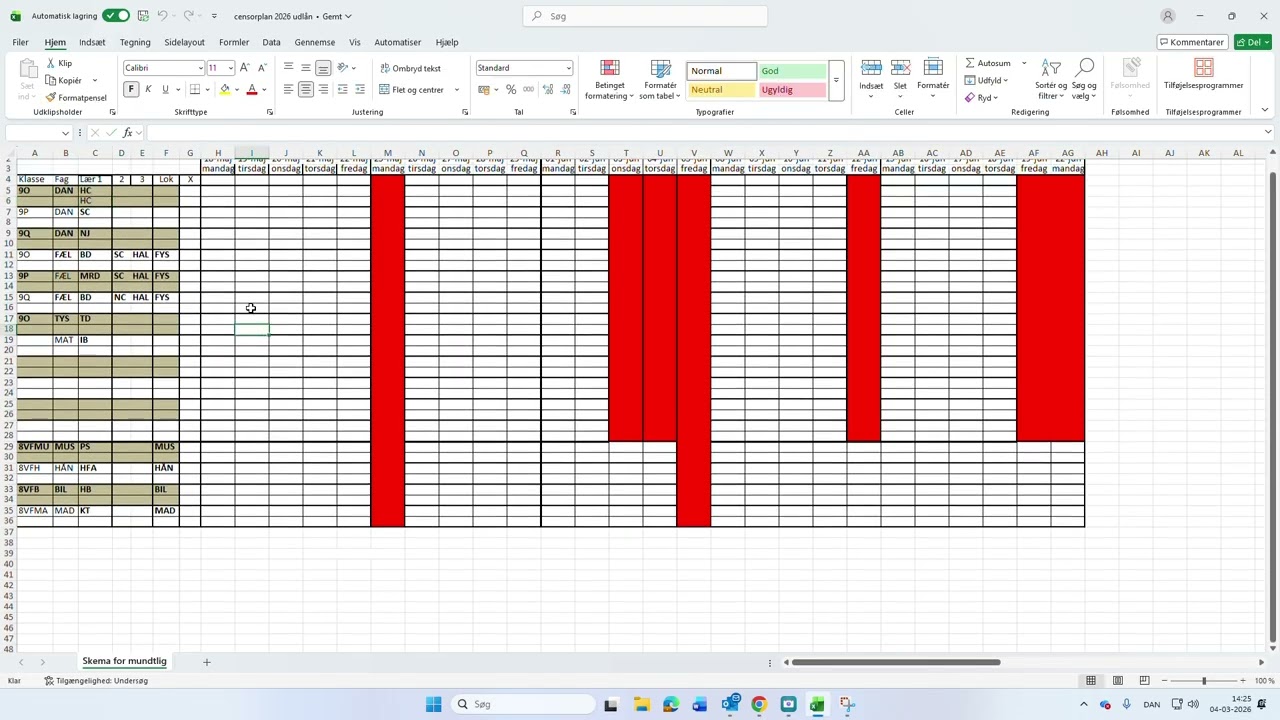Open Formatér som tabel menu
The height and width of the screenshot is (720, 1280).
click(x=660, y=80)
